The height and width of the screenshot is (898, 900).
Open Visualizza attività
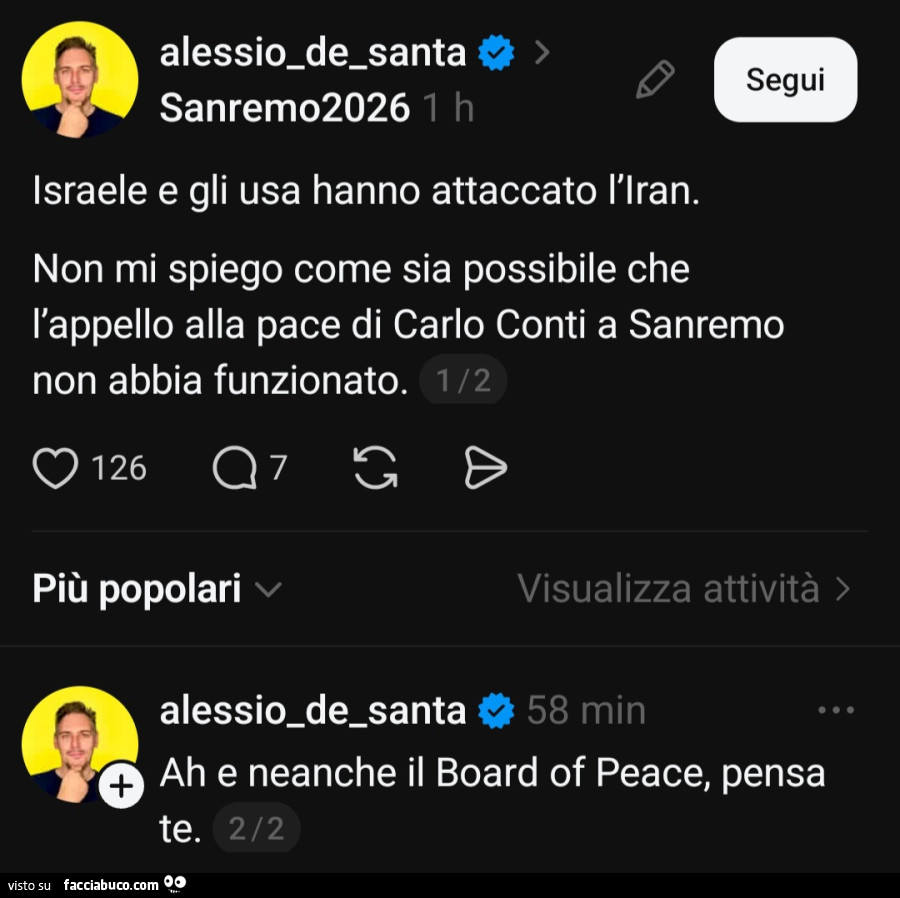click(684, 590)
